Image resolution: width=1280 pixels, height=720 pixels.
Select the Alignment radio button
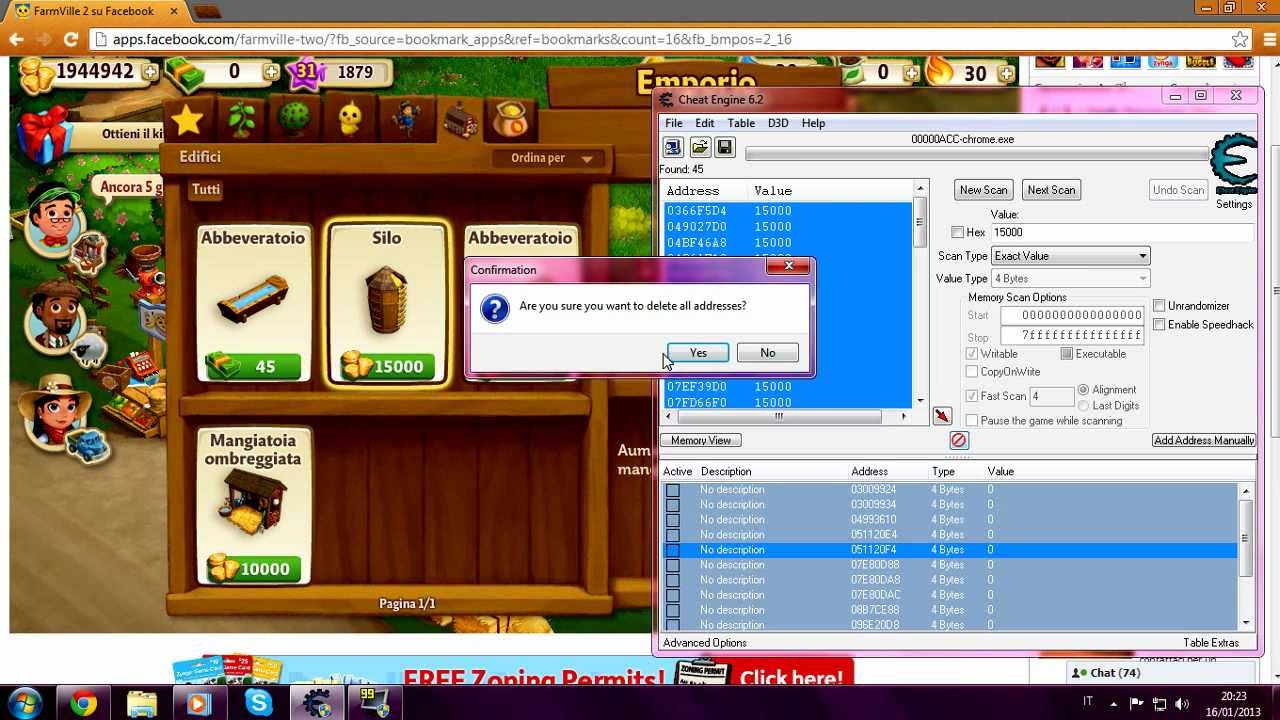(x=1084, y=390)
